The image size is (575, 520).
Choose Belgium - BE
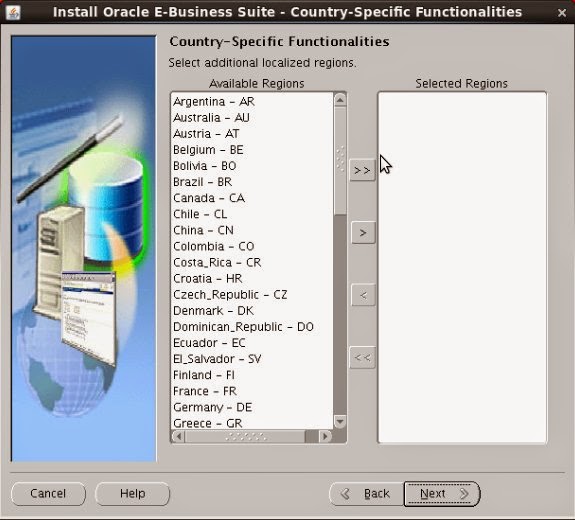tap(208, 150)
